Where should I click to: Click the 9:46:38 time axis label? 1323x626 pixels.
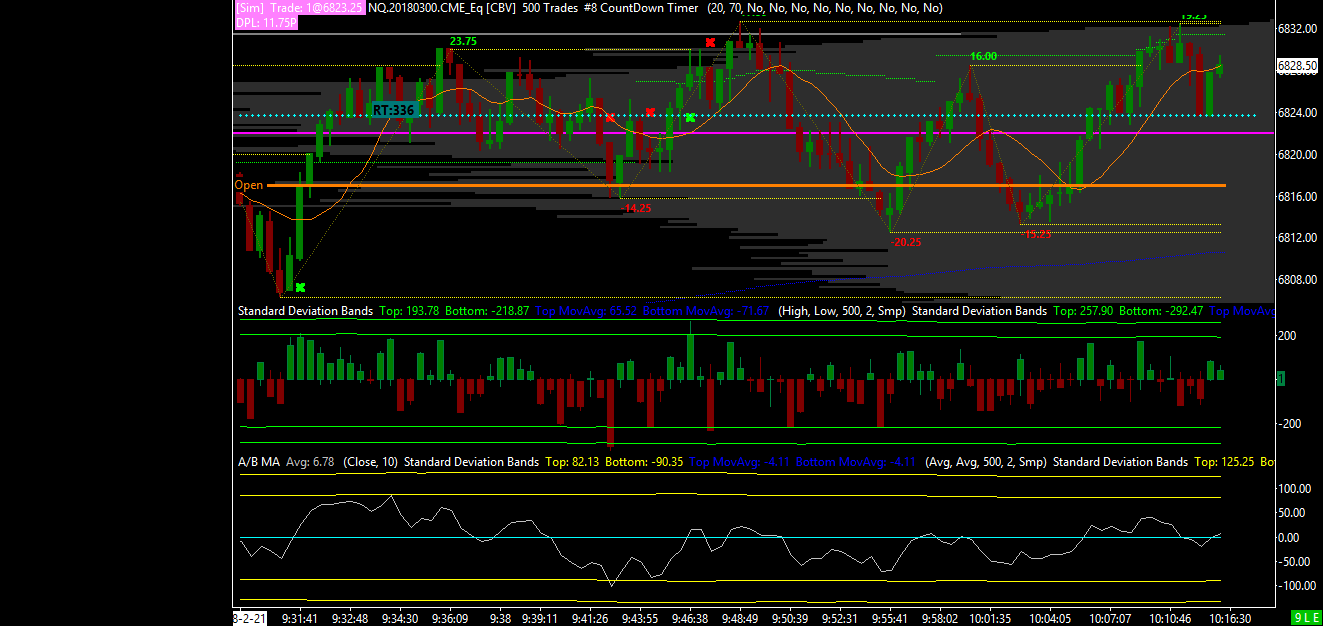pyautogui.click(x=690, y=618)
